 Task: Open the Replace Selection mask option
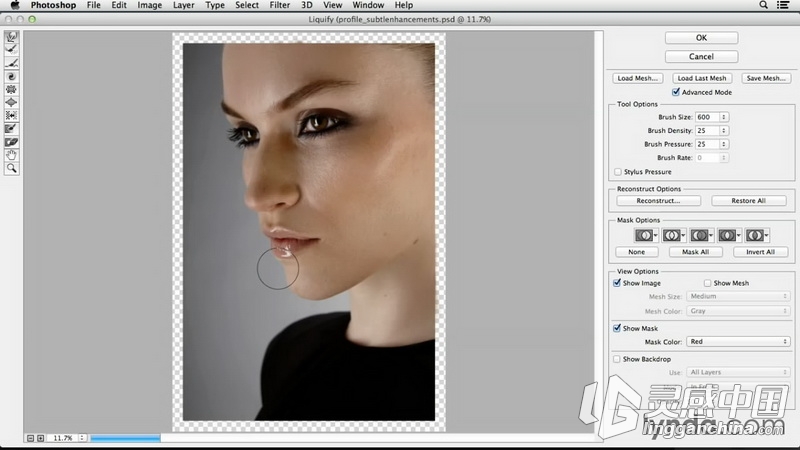646,235
